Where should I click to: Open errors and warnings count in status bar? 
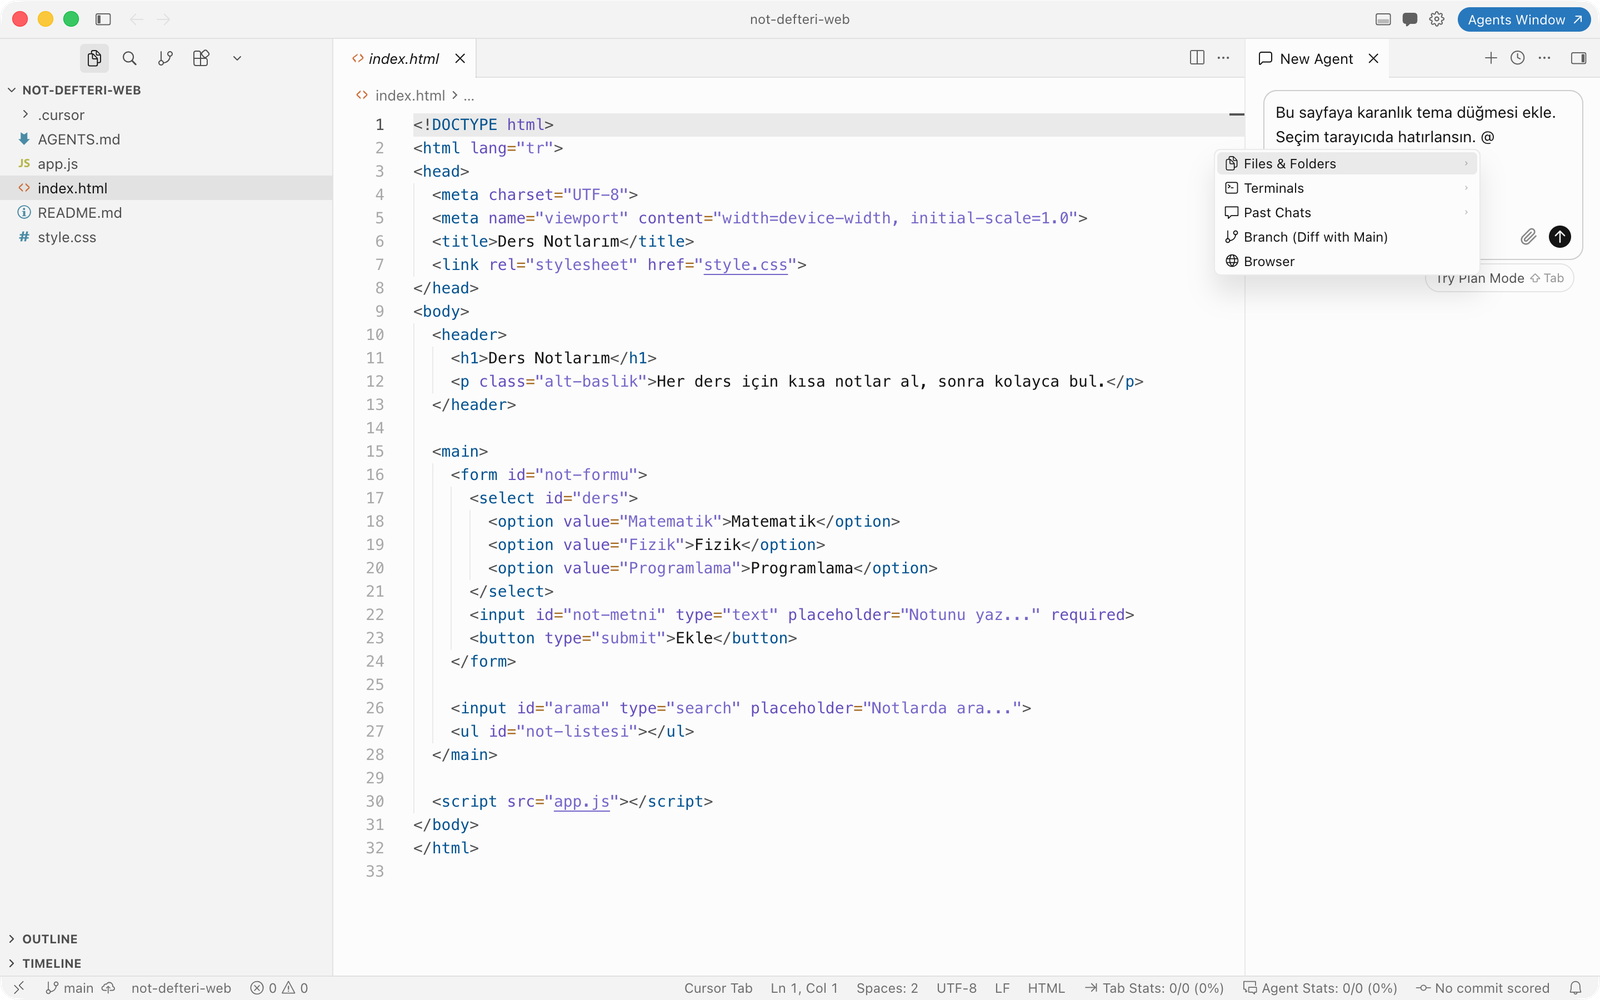tap(279, 988)
